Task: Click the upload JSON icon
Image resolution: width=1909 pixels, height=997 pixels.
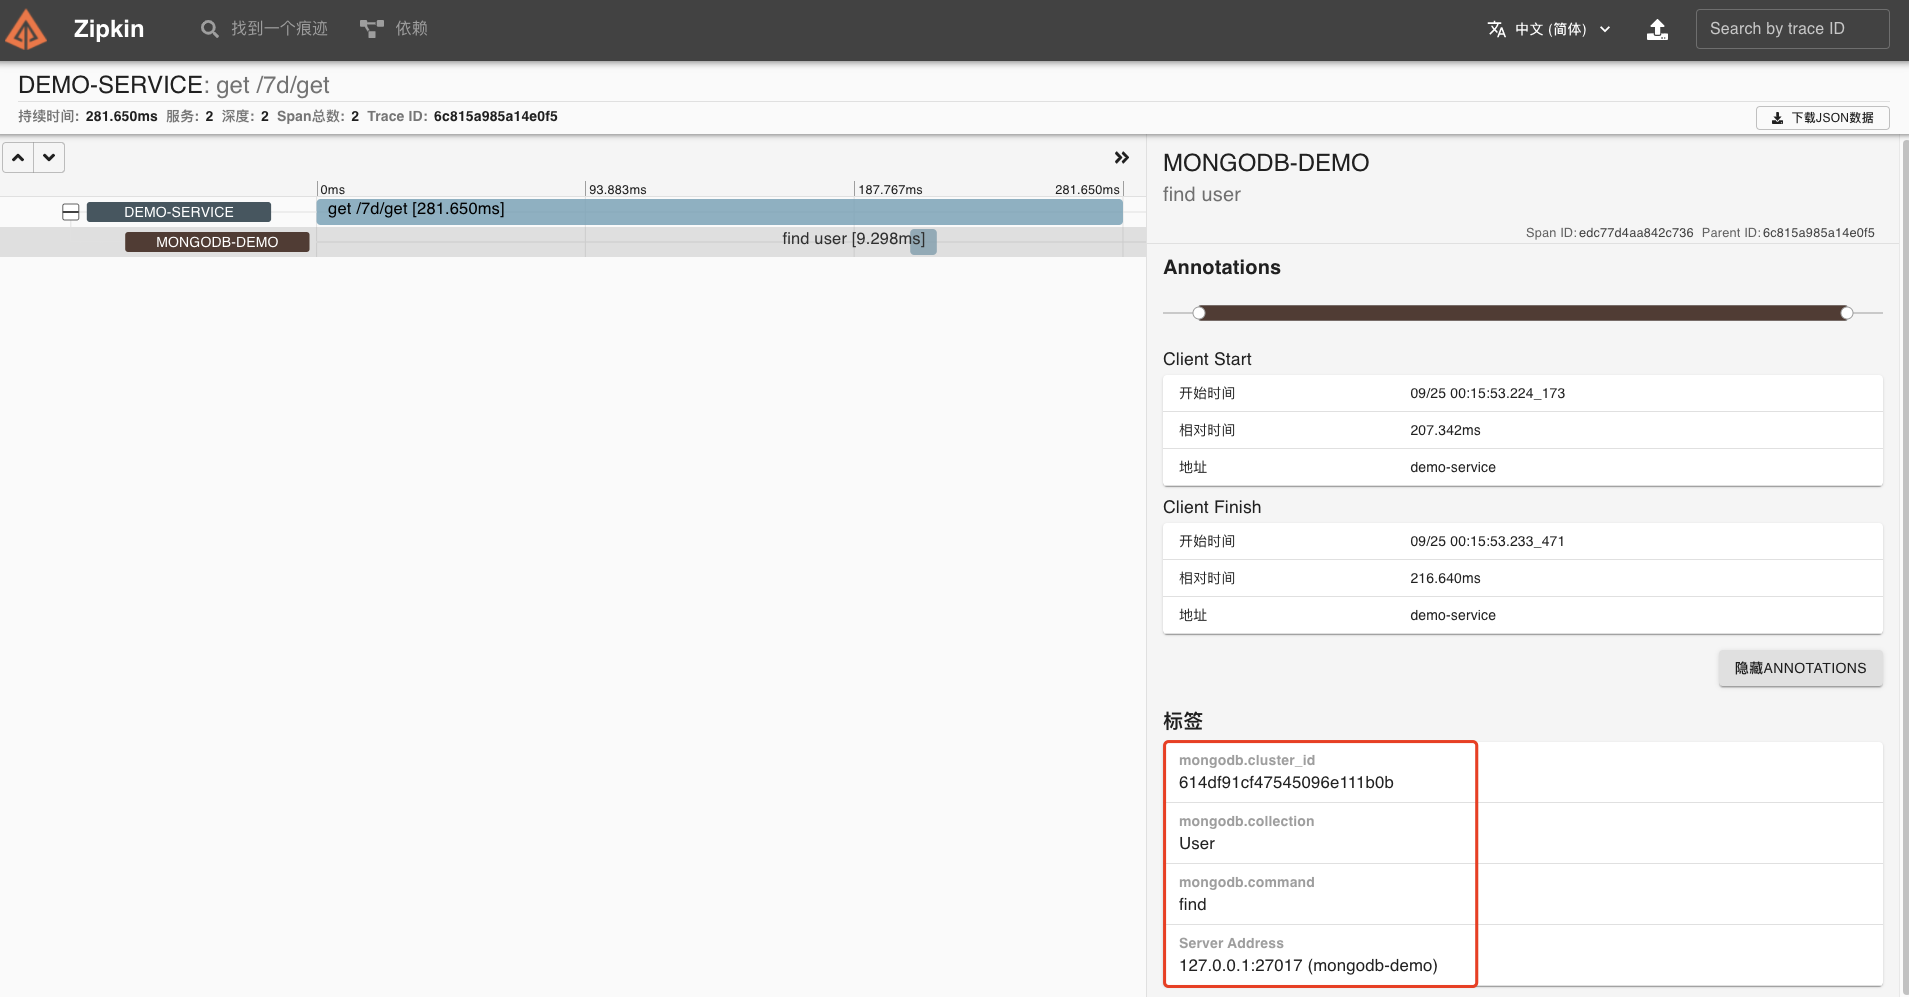Action: 1657,29
